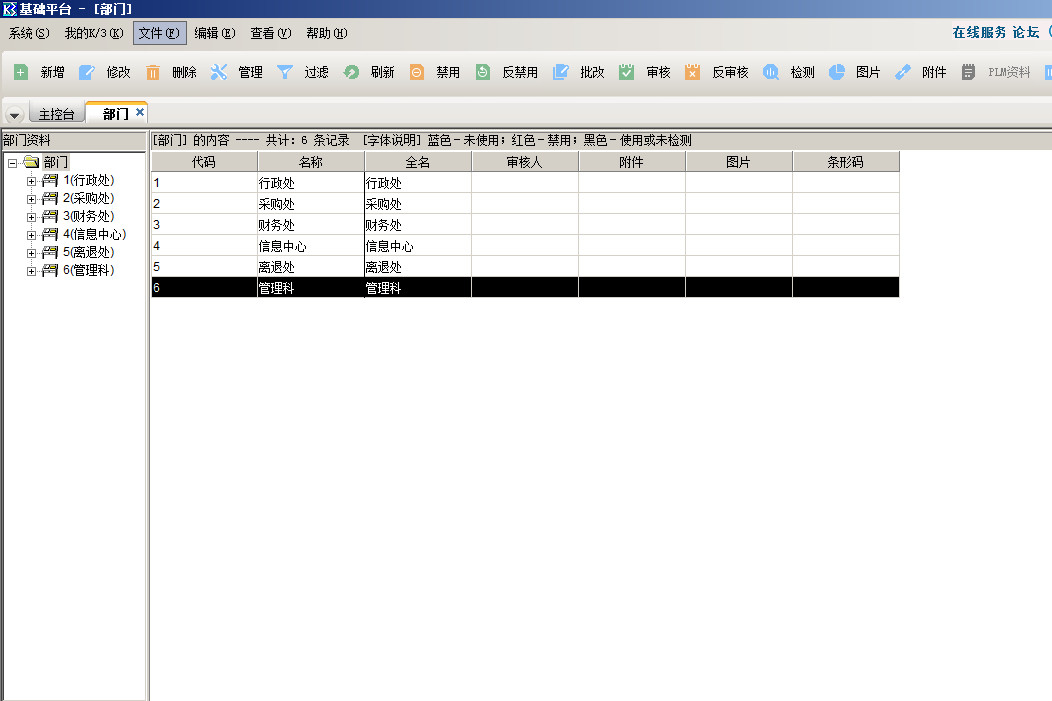Switch to the 主控台 tab

[x=56, y=114]
